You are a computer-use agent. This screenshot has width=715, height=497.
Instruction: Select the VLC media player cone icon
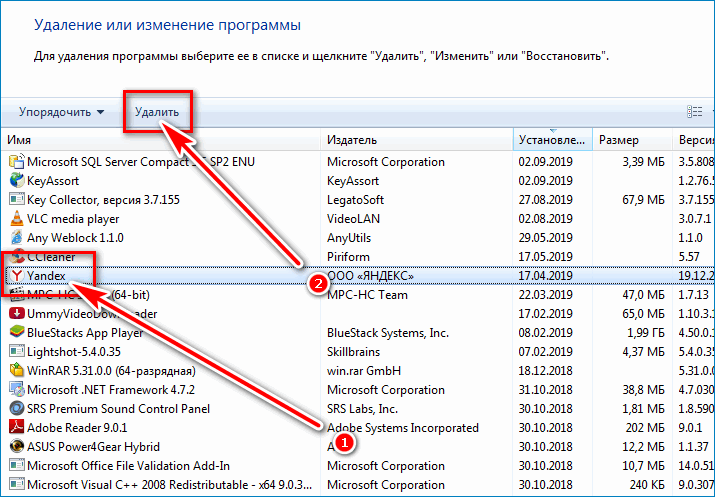[16, 219]
